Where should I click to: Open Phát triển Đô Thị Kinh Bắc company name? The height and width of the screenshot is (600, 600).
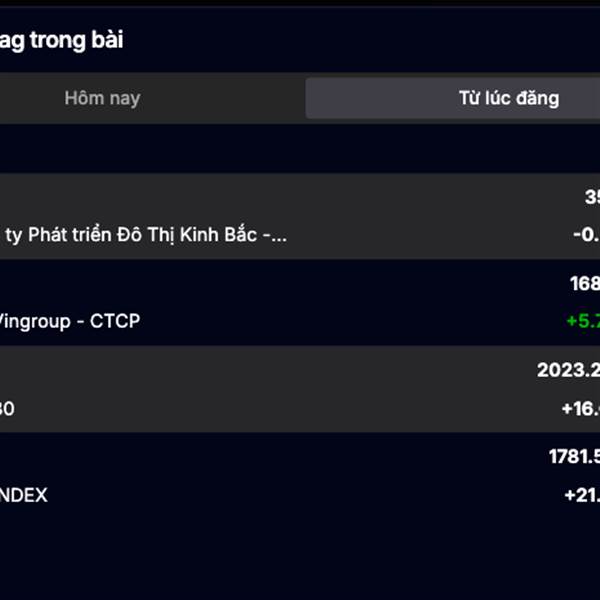click(x=146, y=236)
